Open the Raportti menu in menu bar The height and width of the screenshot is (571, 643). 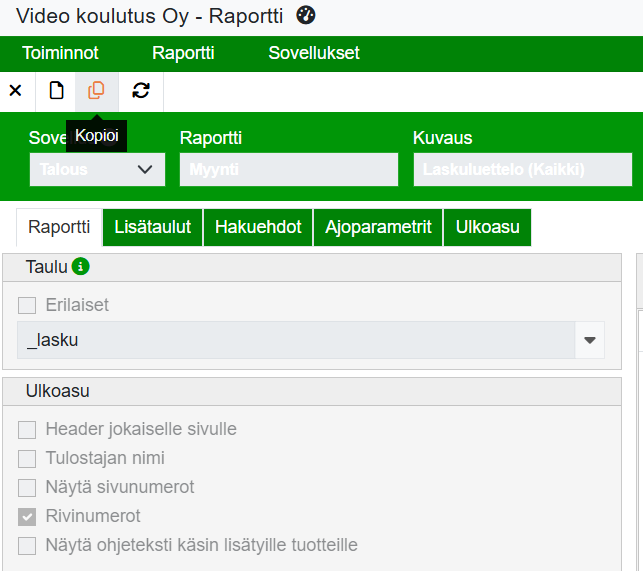(x=183, y=53)
